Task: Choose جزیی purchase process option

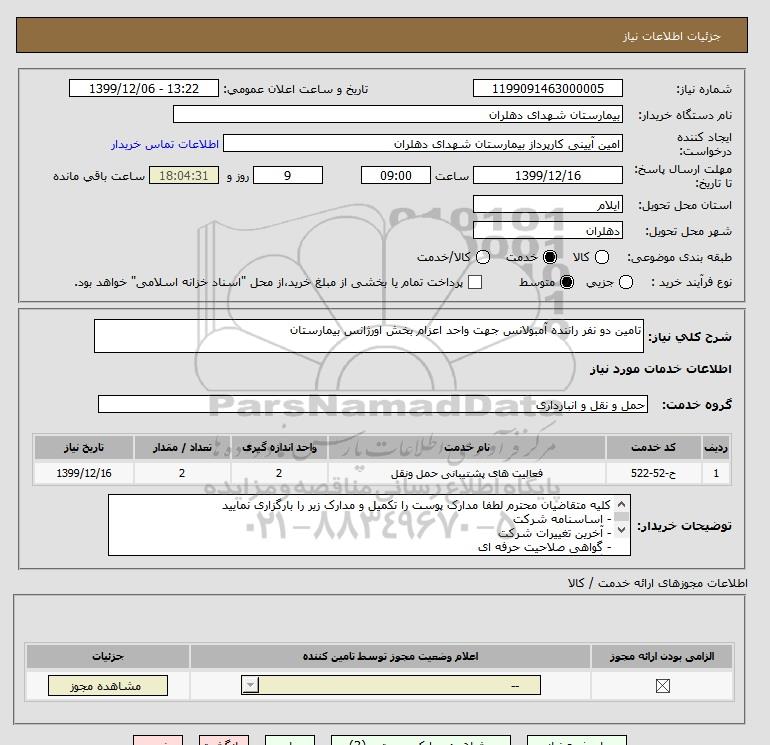Action: 626,282
